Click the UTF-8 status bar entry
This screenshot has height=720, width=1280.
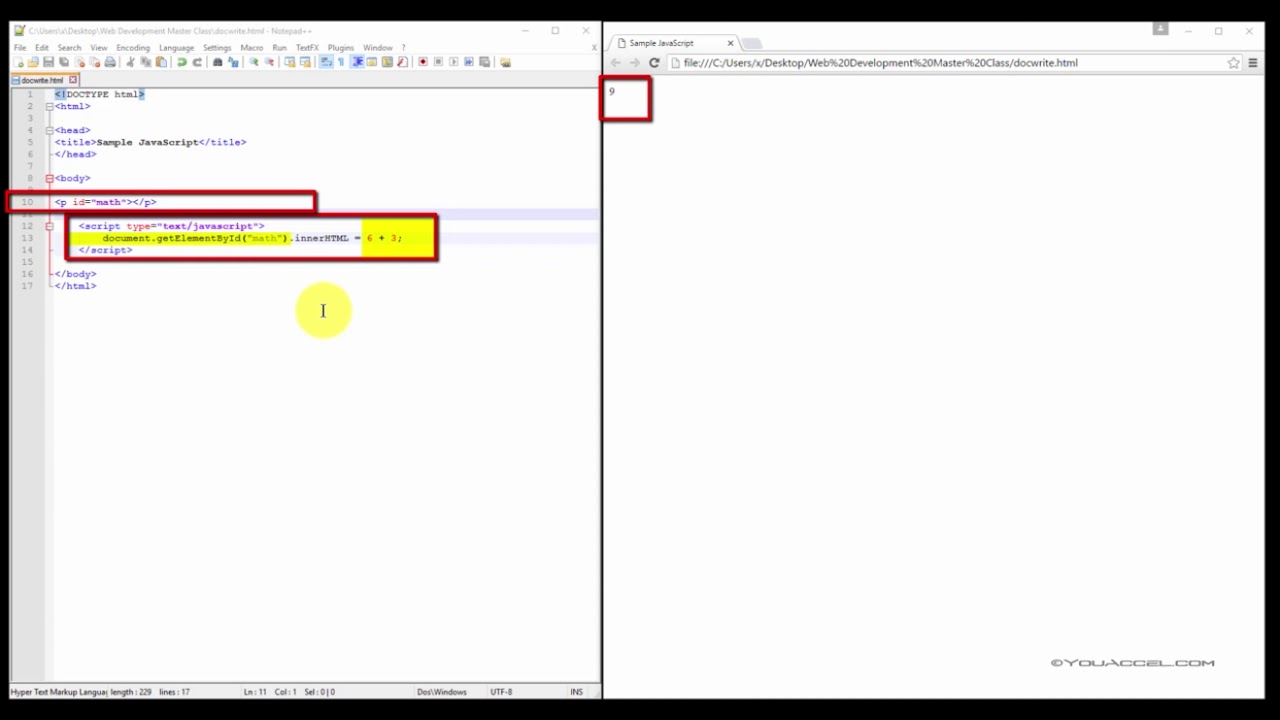pos(501,692)
